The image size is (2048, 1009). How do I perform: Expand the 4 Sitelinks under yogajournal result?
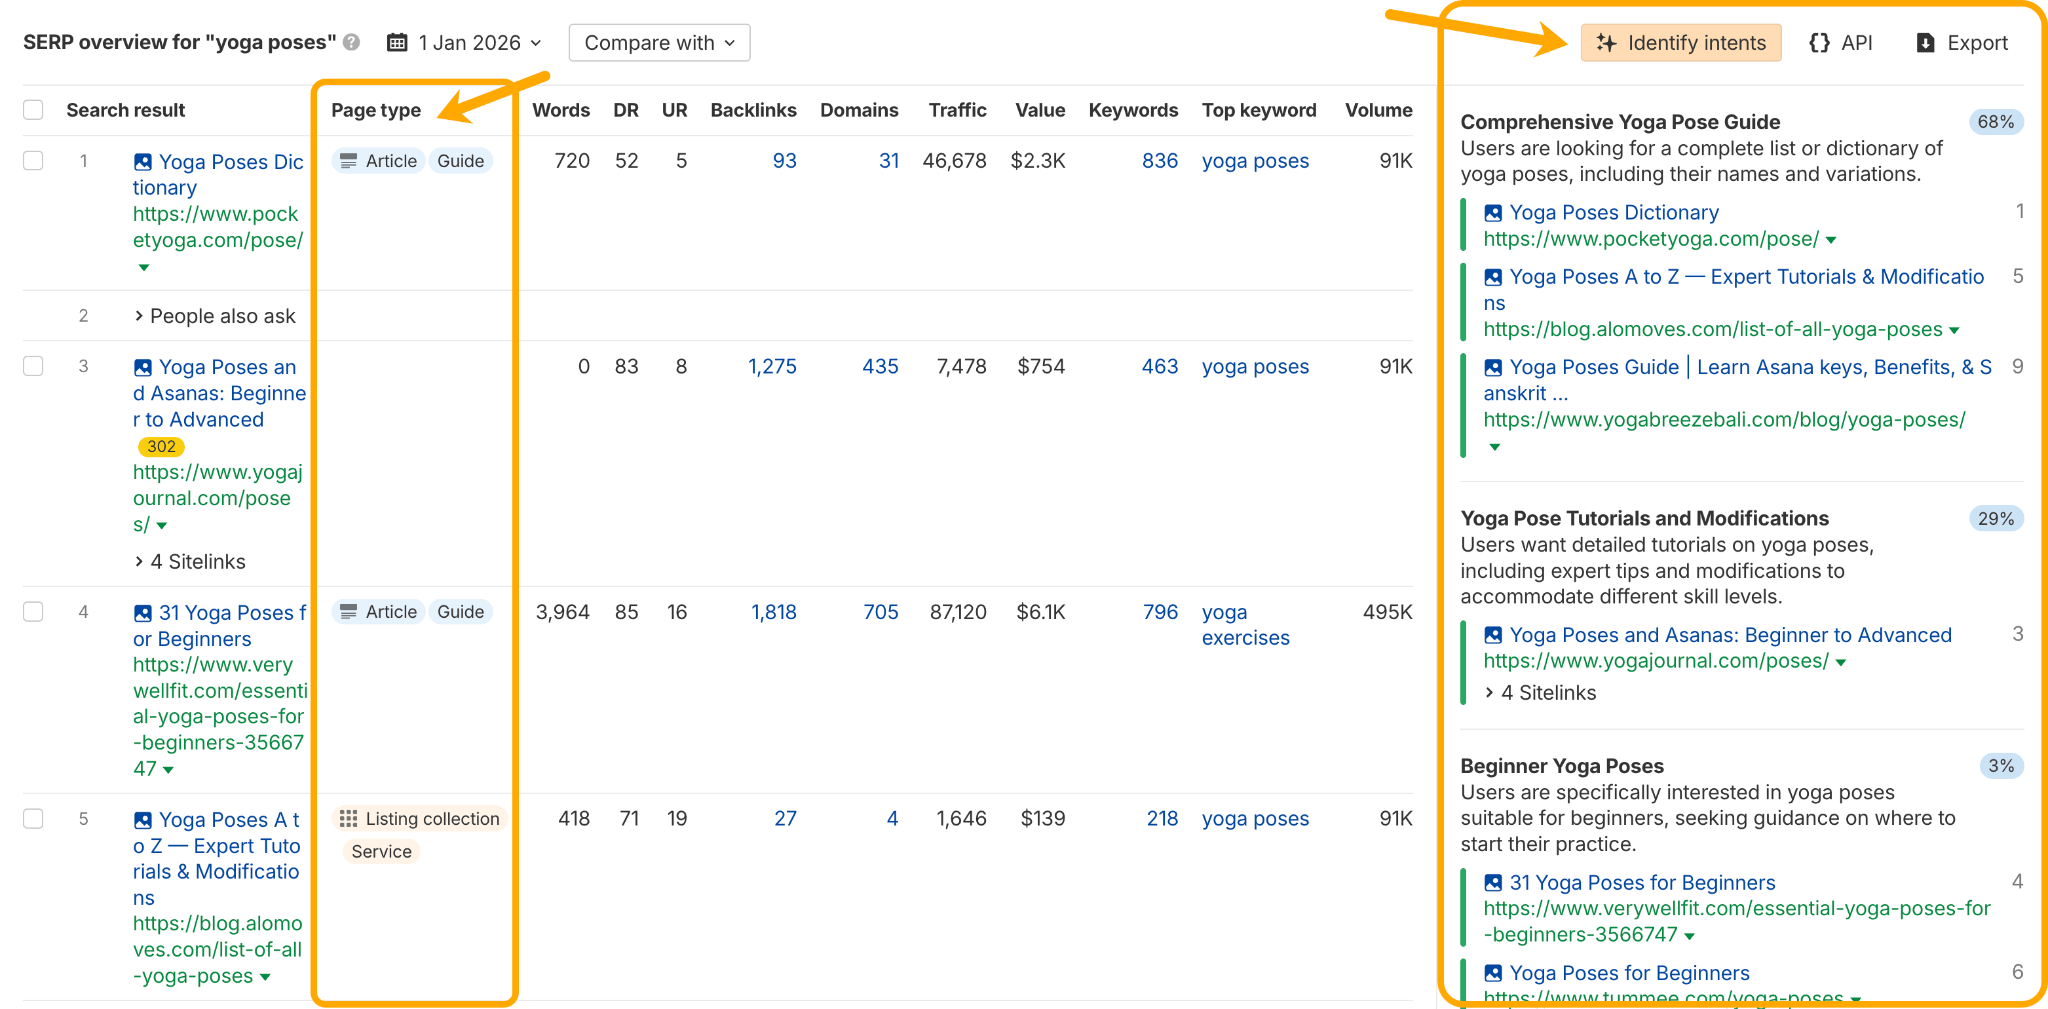coord(189,561)
